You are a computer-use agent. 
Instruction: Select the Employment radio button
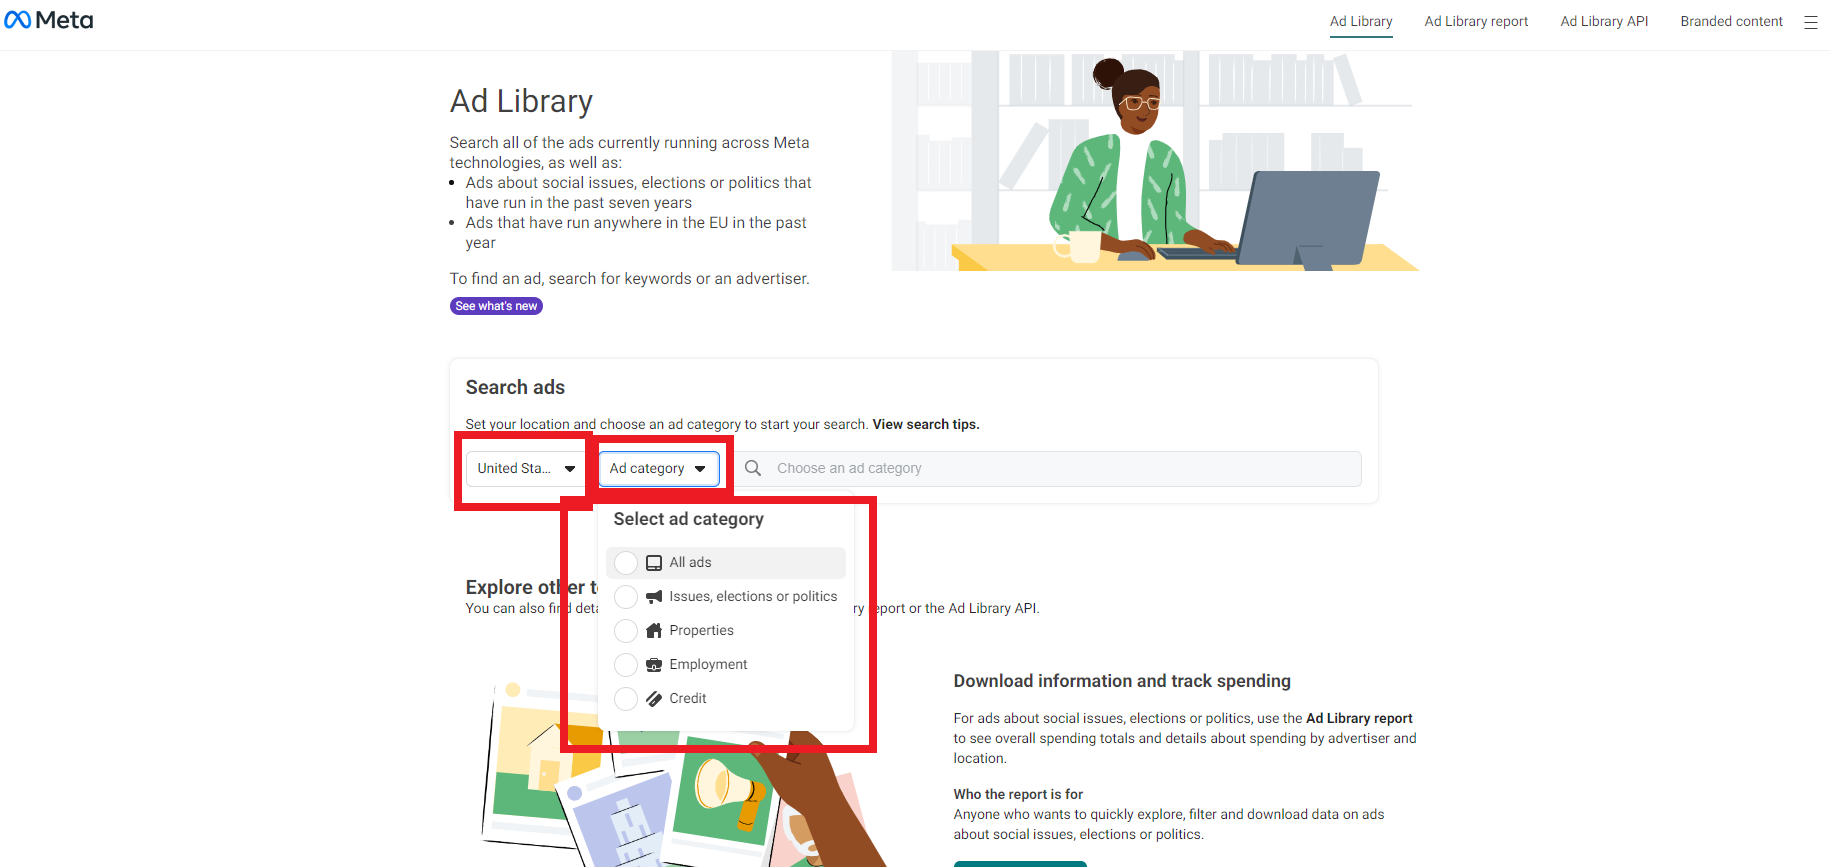click(x=626, y=665)
